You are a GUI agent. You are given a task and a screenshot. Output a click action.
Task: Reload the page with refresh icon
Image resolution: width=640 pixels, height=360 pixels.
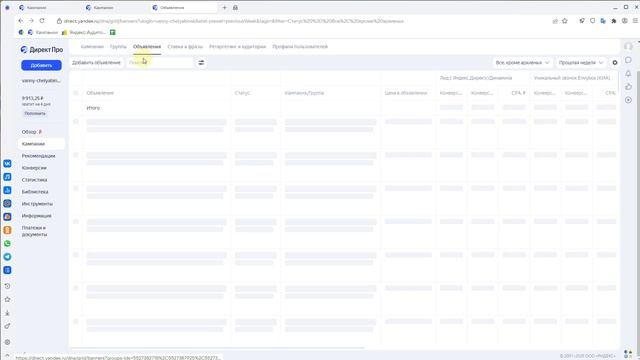42,21
